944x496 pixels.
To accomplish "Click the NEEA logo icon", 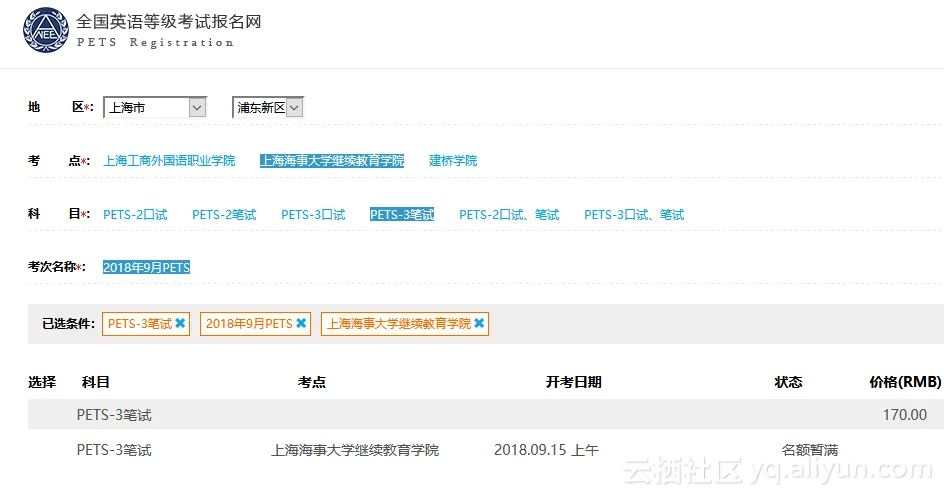I will (x=46, y=30).
